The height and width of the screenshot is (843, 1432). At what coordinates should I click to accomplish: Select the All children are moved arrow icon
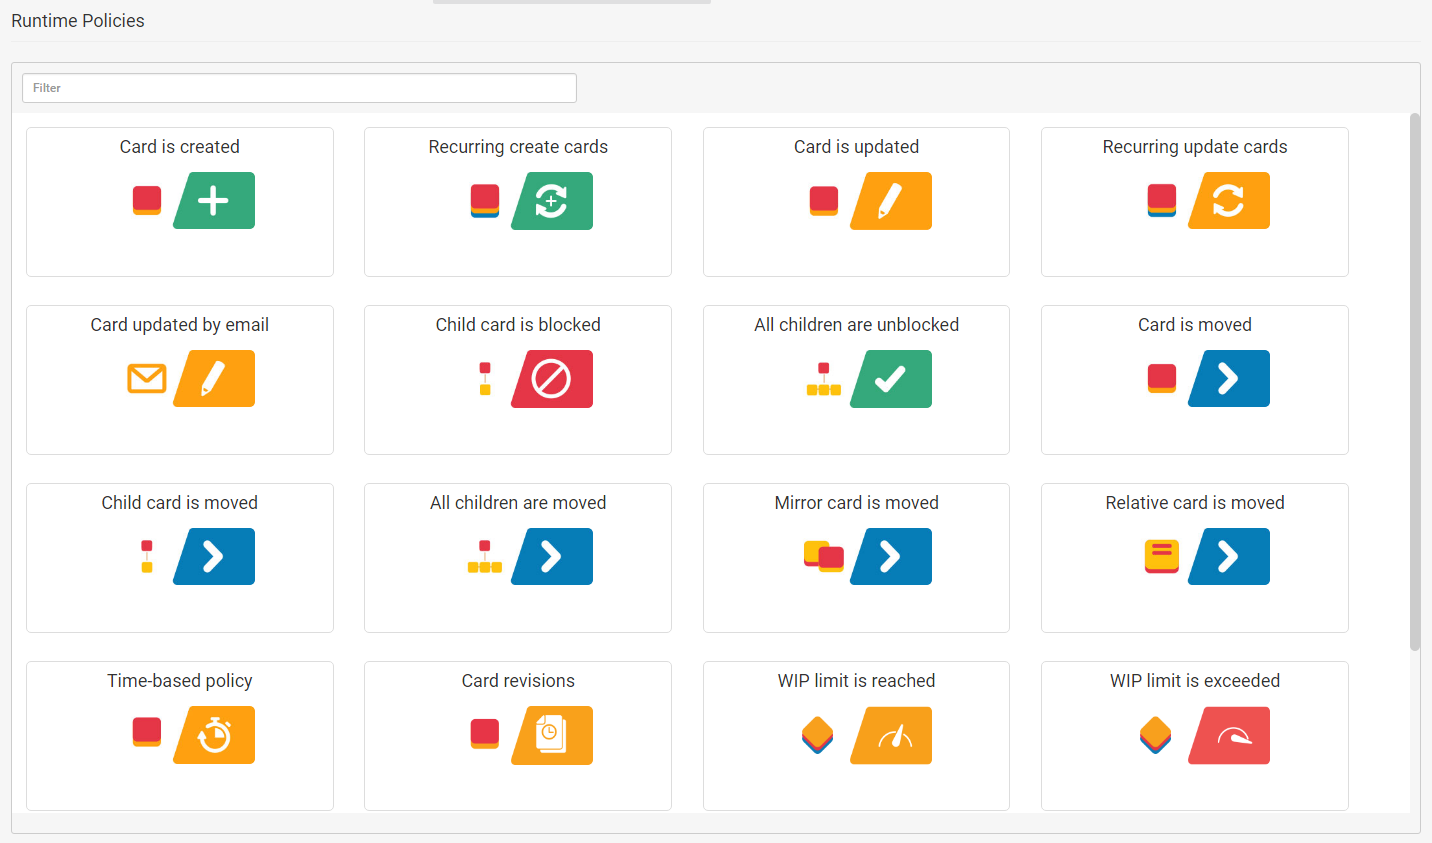pos(552,557)
